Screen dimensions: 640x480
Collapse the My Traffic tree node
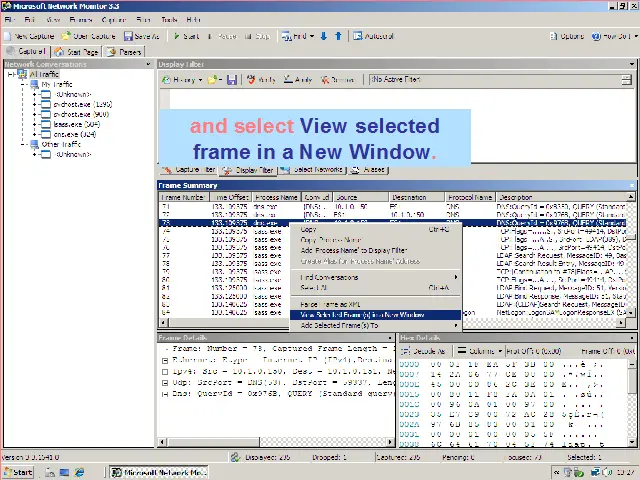click(x=23, y=84)
